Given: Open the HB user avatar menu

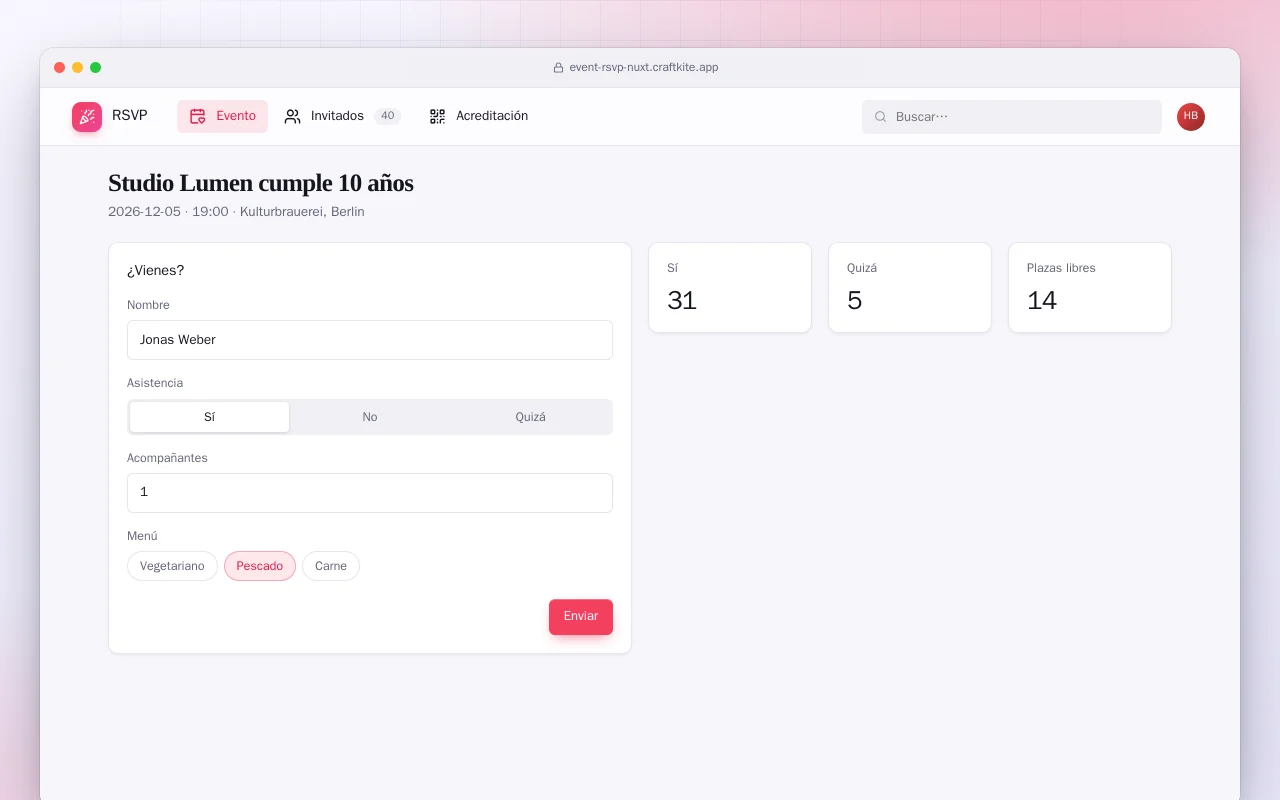Looking at the screenshot, I should [x=1191, y=117].
